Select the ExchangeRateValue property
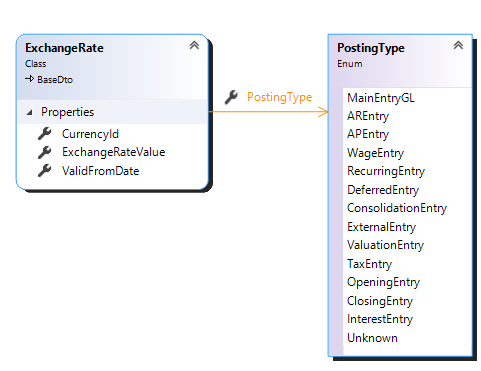The image size is (481, 371). 114,152
